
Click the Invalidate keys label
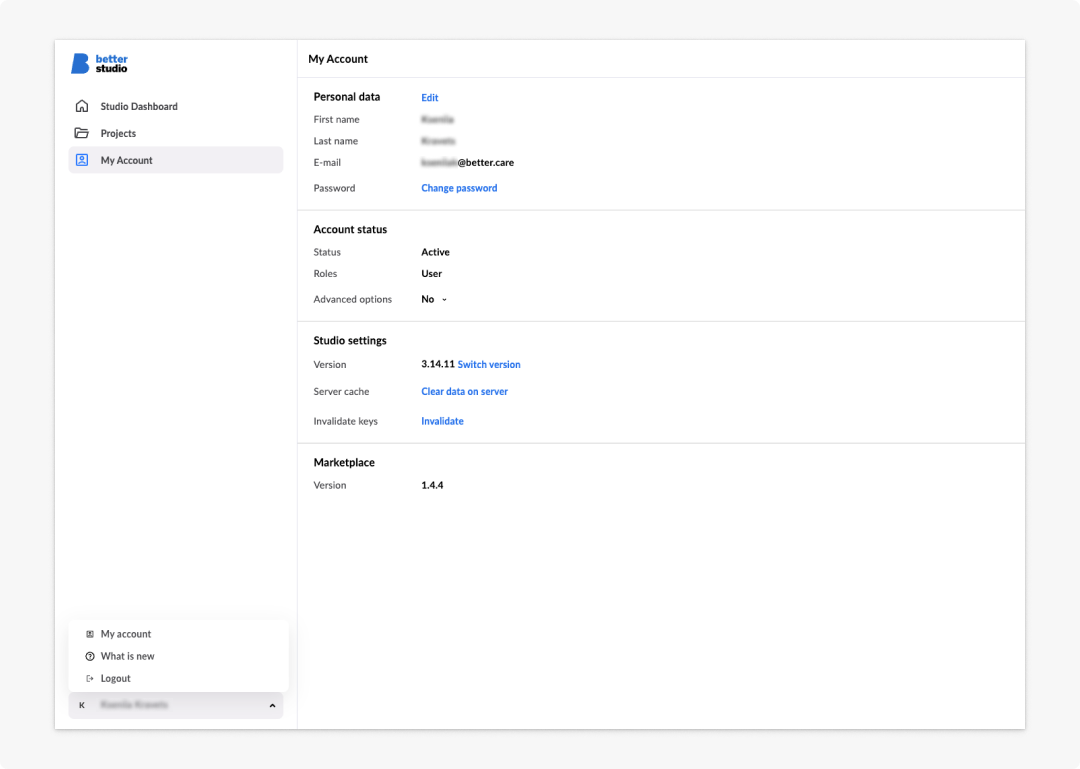(345, 421)
